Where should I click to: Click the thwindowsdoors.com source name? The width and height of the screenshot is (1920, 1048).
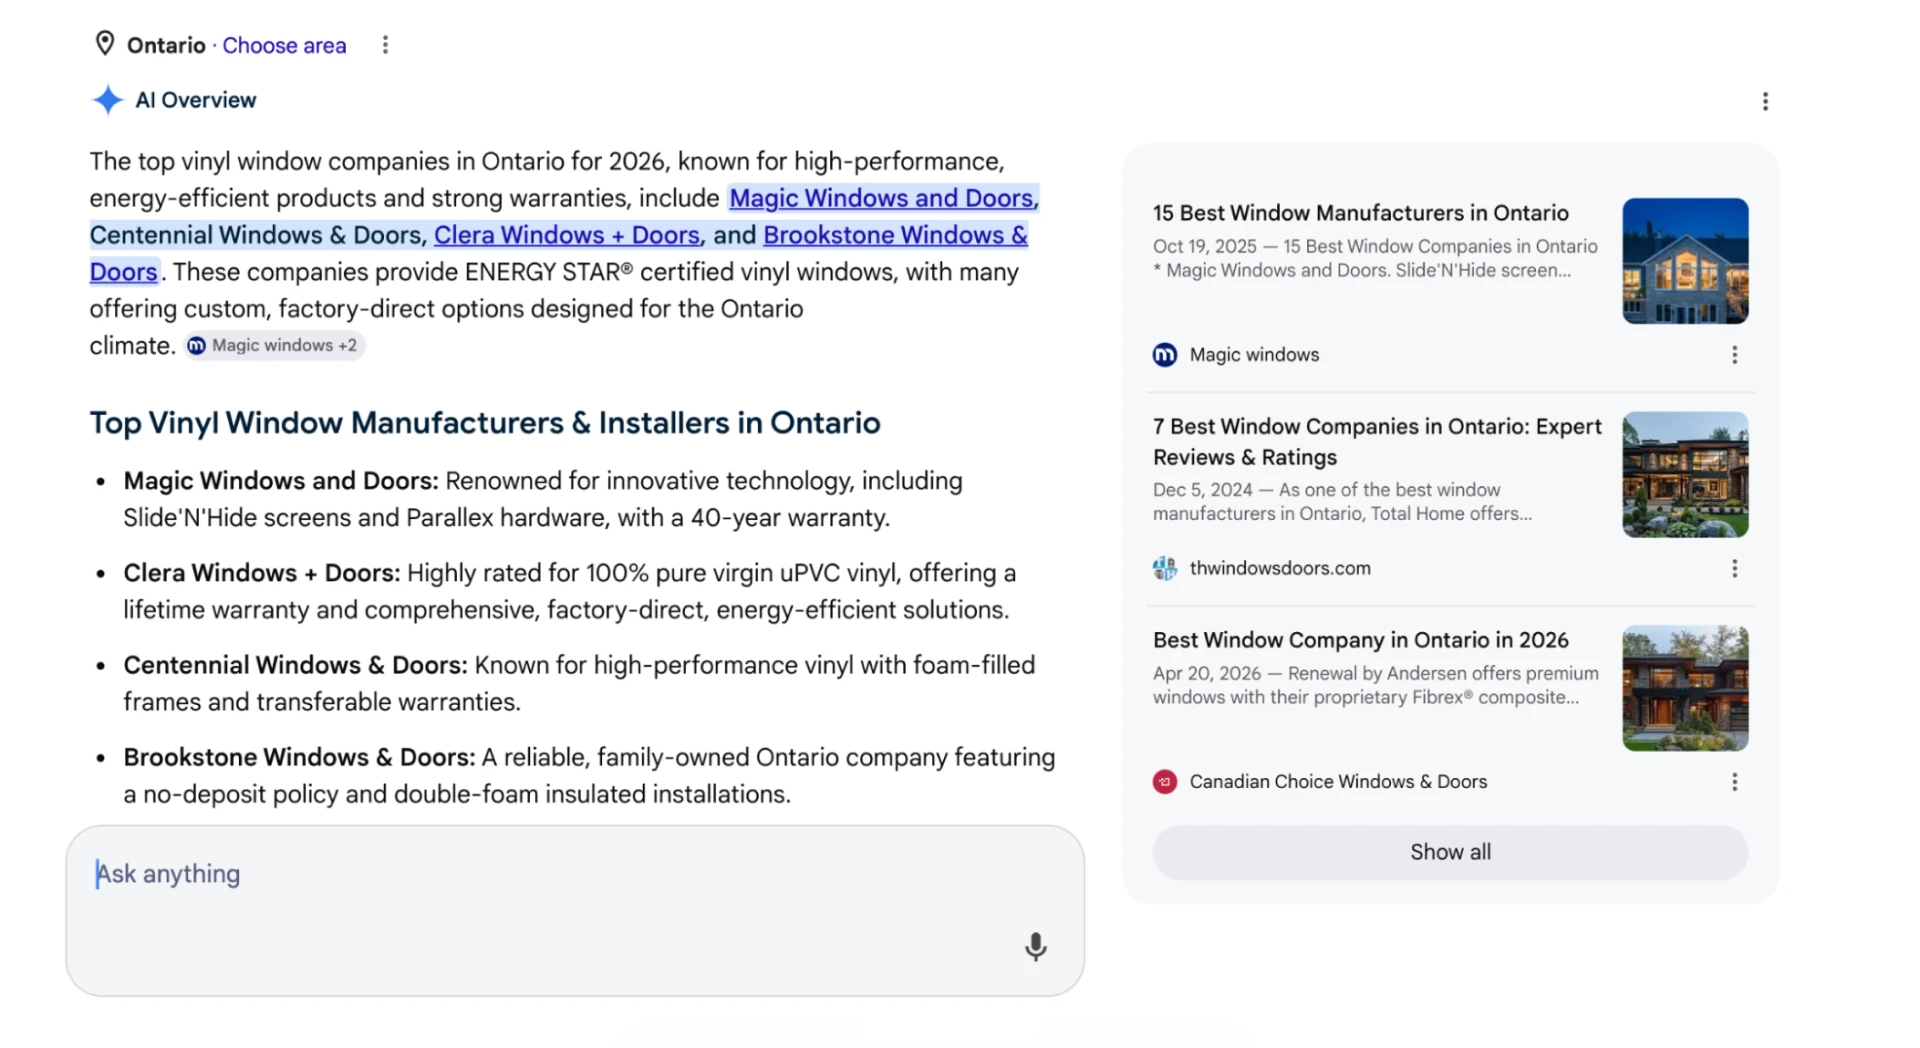[x=1280, y=568]
